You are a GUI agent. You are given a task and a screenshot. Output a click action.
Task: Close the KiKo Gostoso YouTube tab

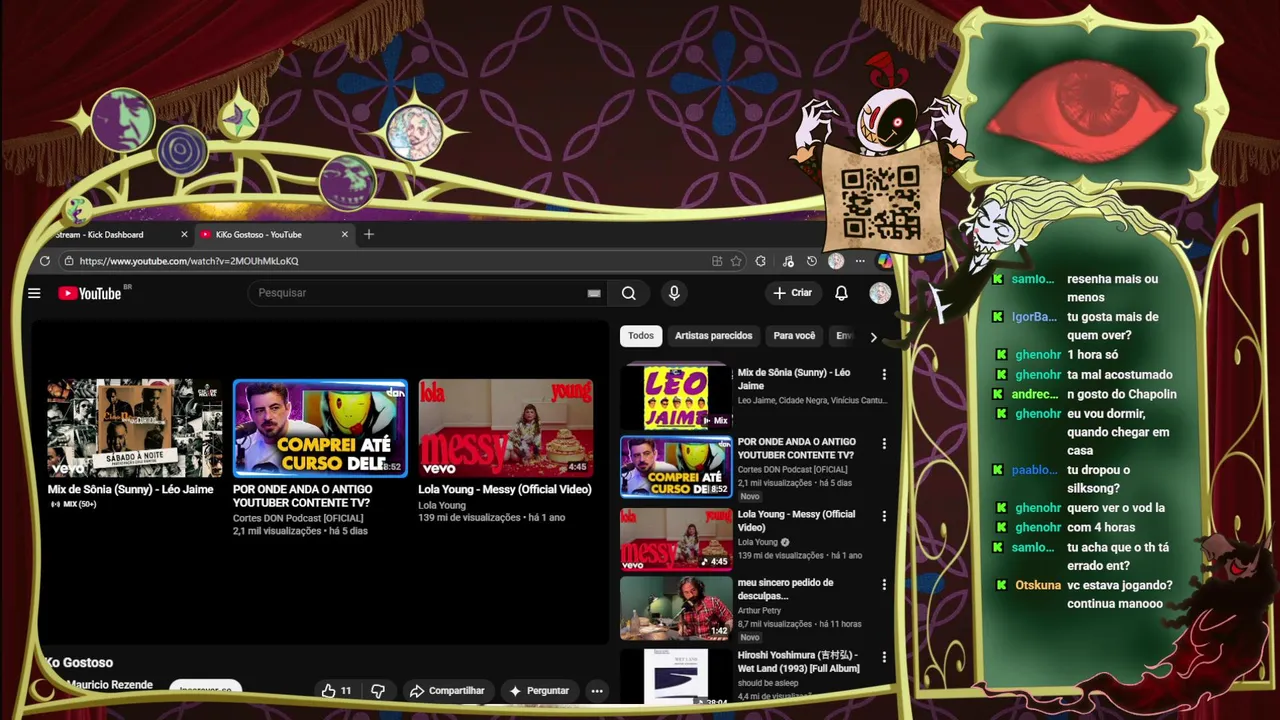[x=345, y=234]
